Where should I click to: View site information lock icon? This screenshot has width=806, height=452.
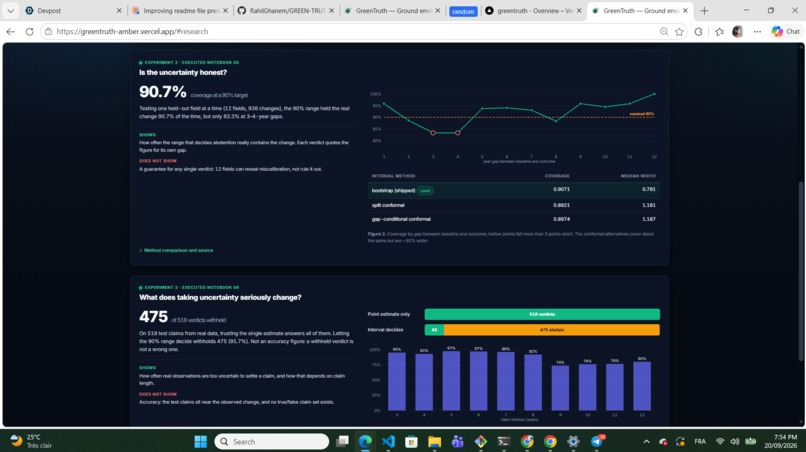coord(48,31)
